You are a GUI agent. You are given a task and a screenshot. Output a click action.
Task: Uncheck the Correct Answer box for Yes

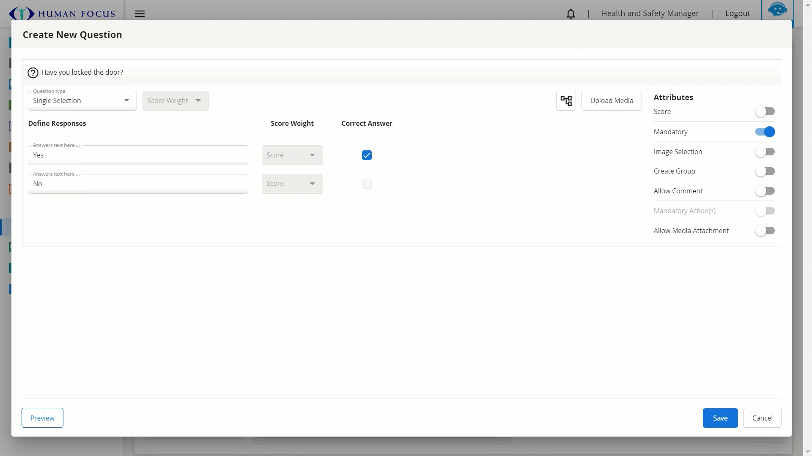tap(367, 155)
